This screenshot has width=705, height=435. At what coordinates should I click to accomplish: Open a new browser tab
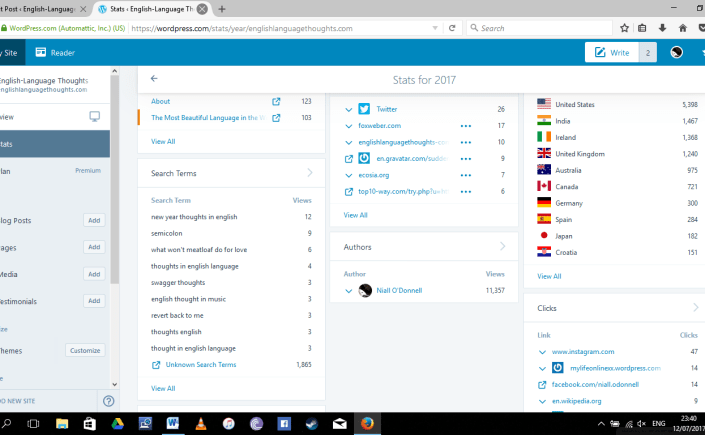coord(221,8)
